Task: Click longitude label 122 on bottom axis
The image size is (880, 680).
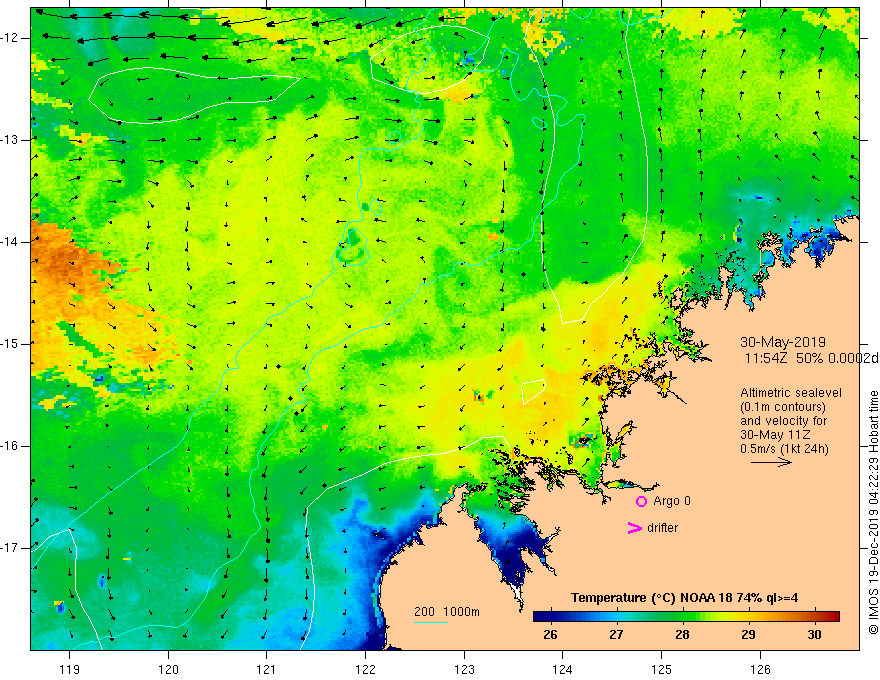Action: 365,669
